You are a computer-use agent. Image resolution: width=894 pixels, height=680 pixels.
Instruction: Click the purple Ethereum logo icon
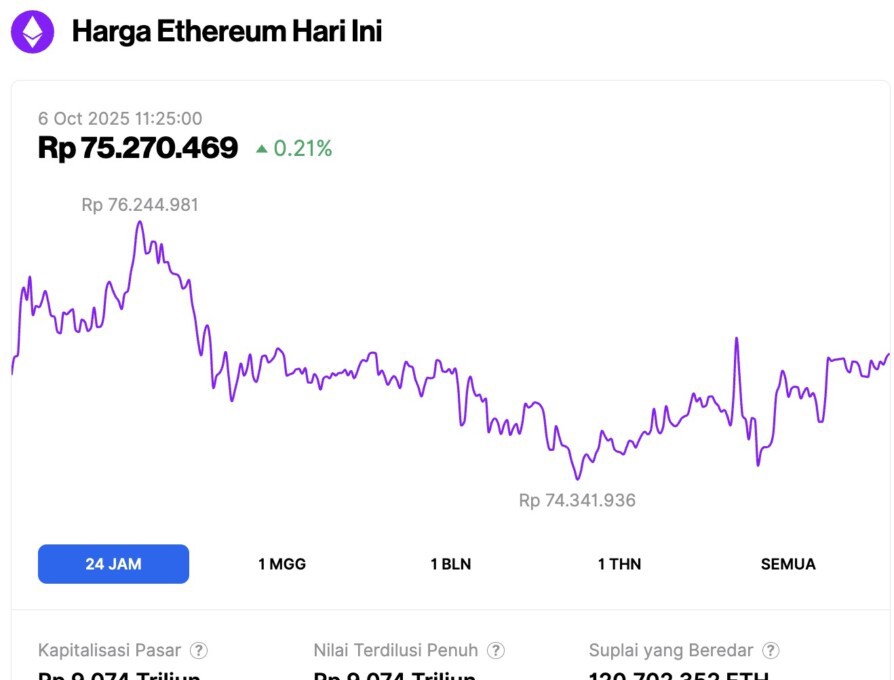coord(33,32)
